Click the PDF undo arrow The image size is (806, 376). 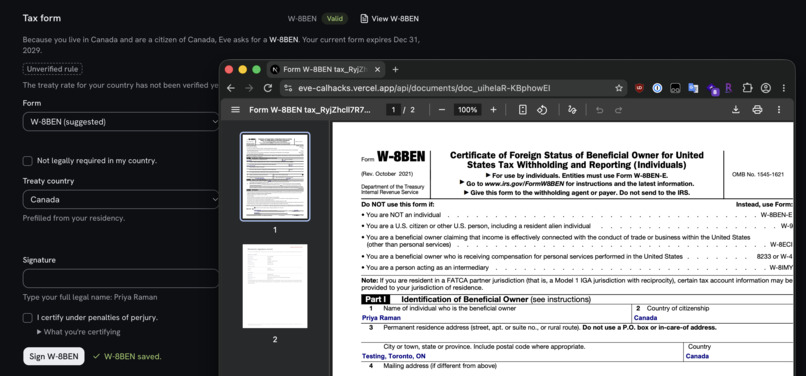[599, 110]
